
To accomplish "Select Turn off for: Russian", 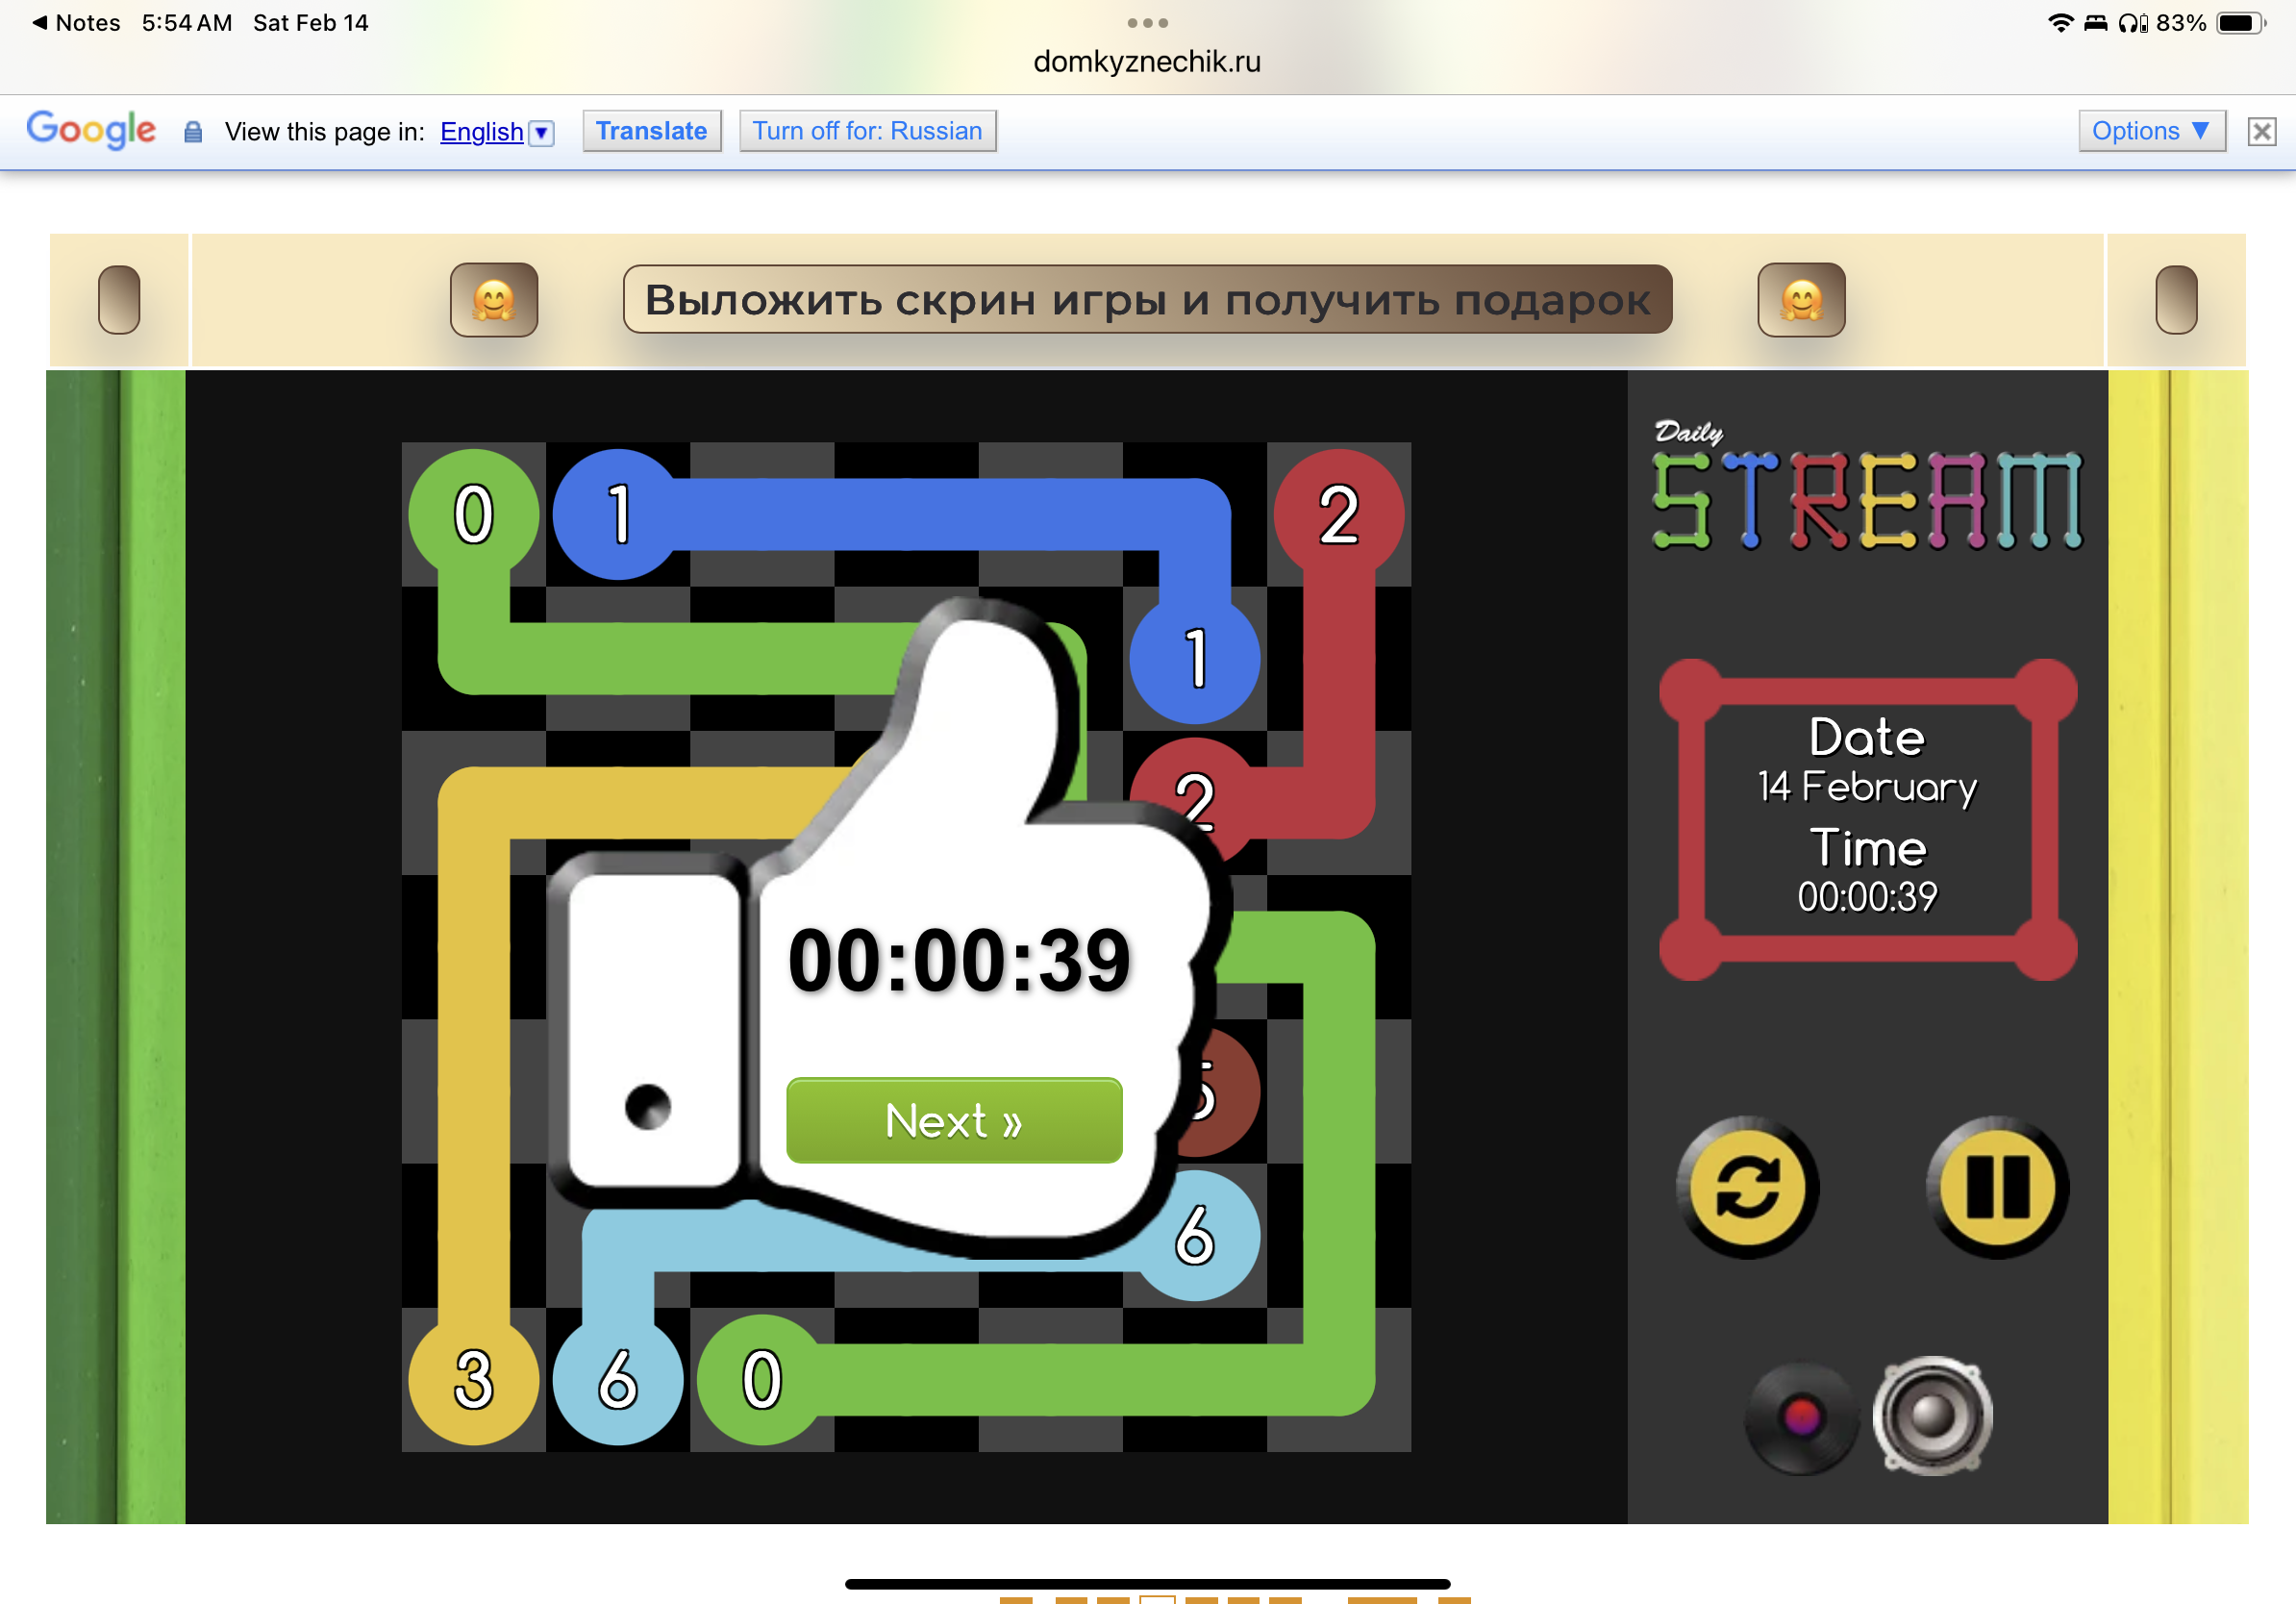I will click(866, 131).
